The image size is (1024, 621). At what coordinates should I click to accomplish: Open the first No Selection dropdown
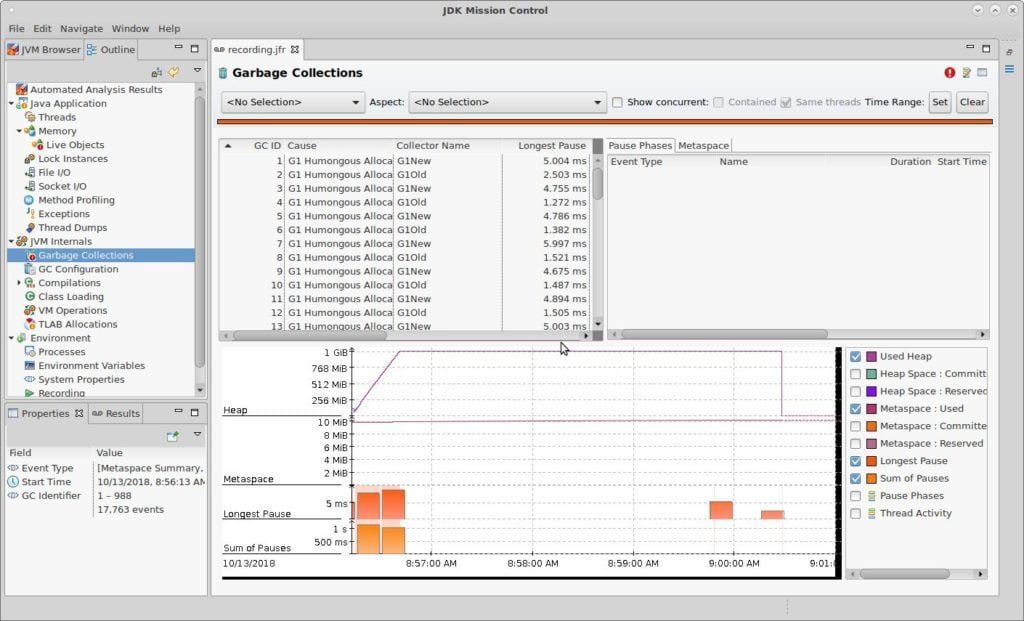tap(293, 103)
